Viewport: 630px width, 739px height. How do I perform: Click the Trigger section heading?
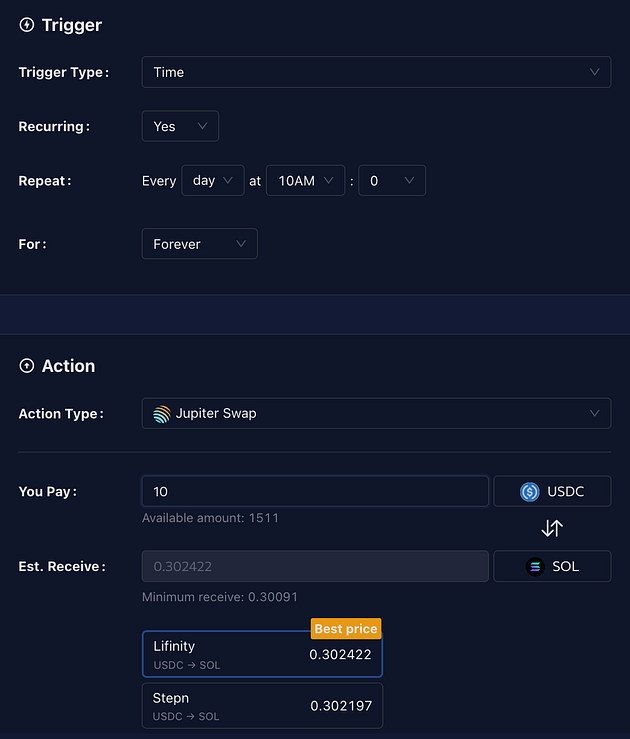tap(72, 25)
